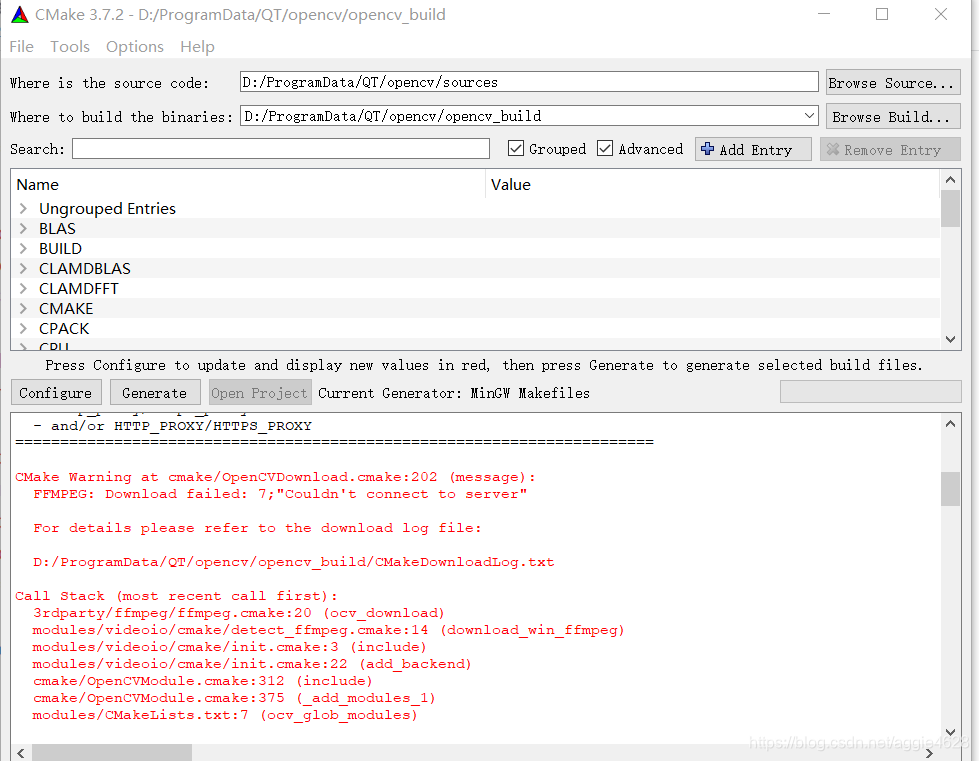Open the build binaries path dropdown

pos(809,116)
